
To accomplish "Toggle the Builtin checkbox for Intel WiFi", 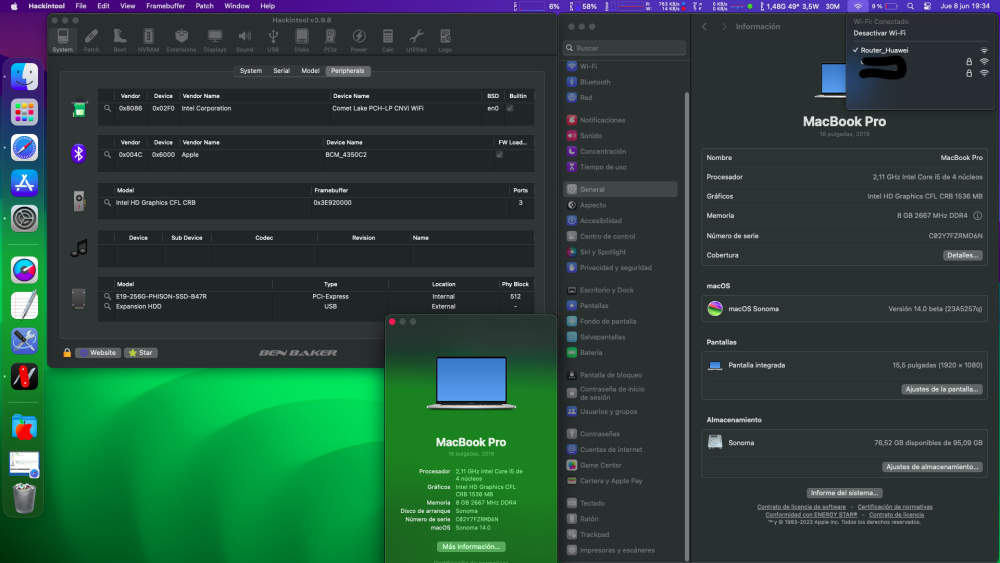I will pos(510,108).
